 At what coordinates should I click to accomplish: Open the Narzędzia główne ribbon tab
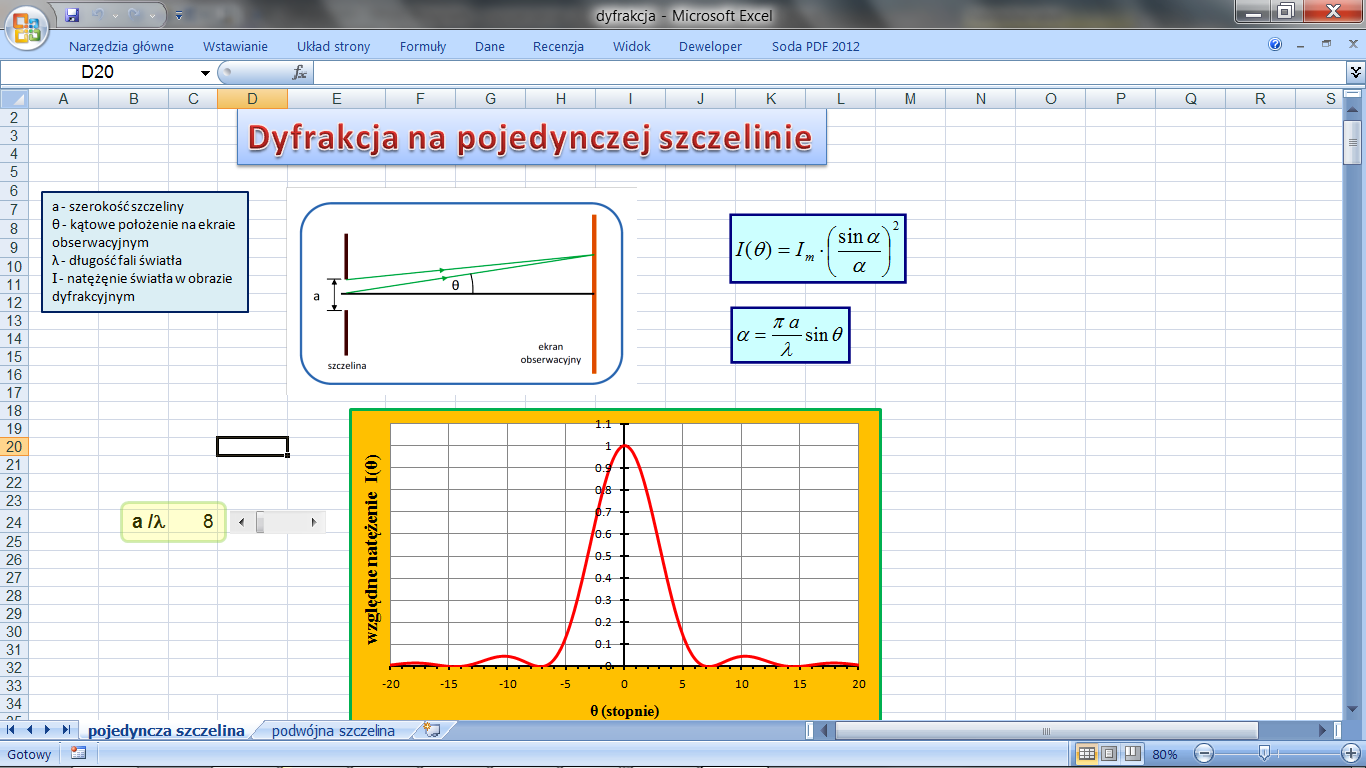coord(121,46)
